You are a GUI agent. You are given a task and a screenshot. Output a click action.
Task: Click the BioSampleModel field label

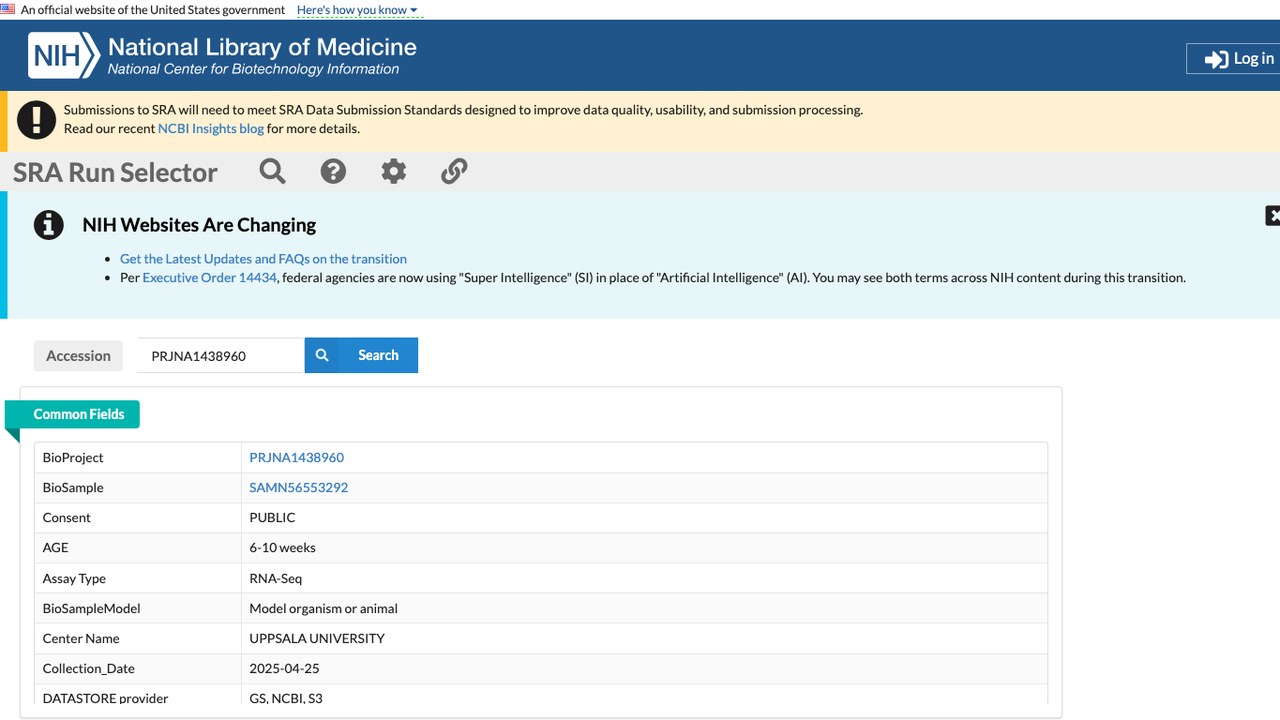tap(92, 608)
